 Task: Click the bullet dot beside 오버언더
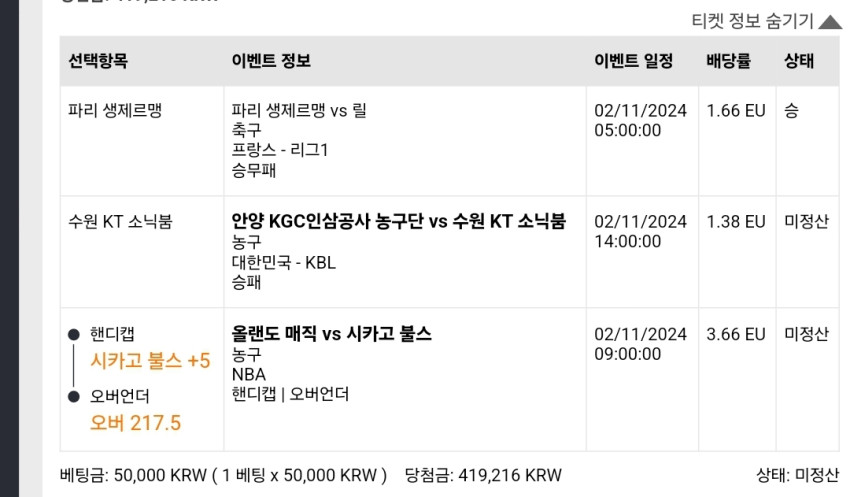coord(74,397)
